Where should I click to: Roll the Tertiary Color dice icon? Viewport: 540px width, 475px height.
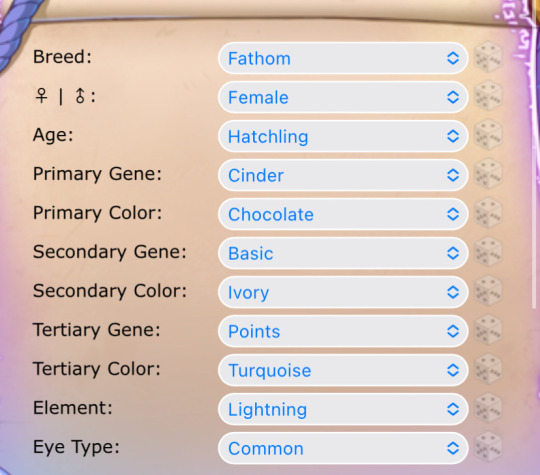tap(488, 369)
